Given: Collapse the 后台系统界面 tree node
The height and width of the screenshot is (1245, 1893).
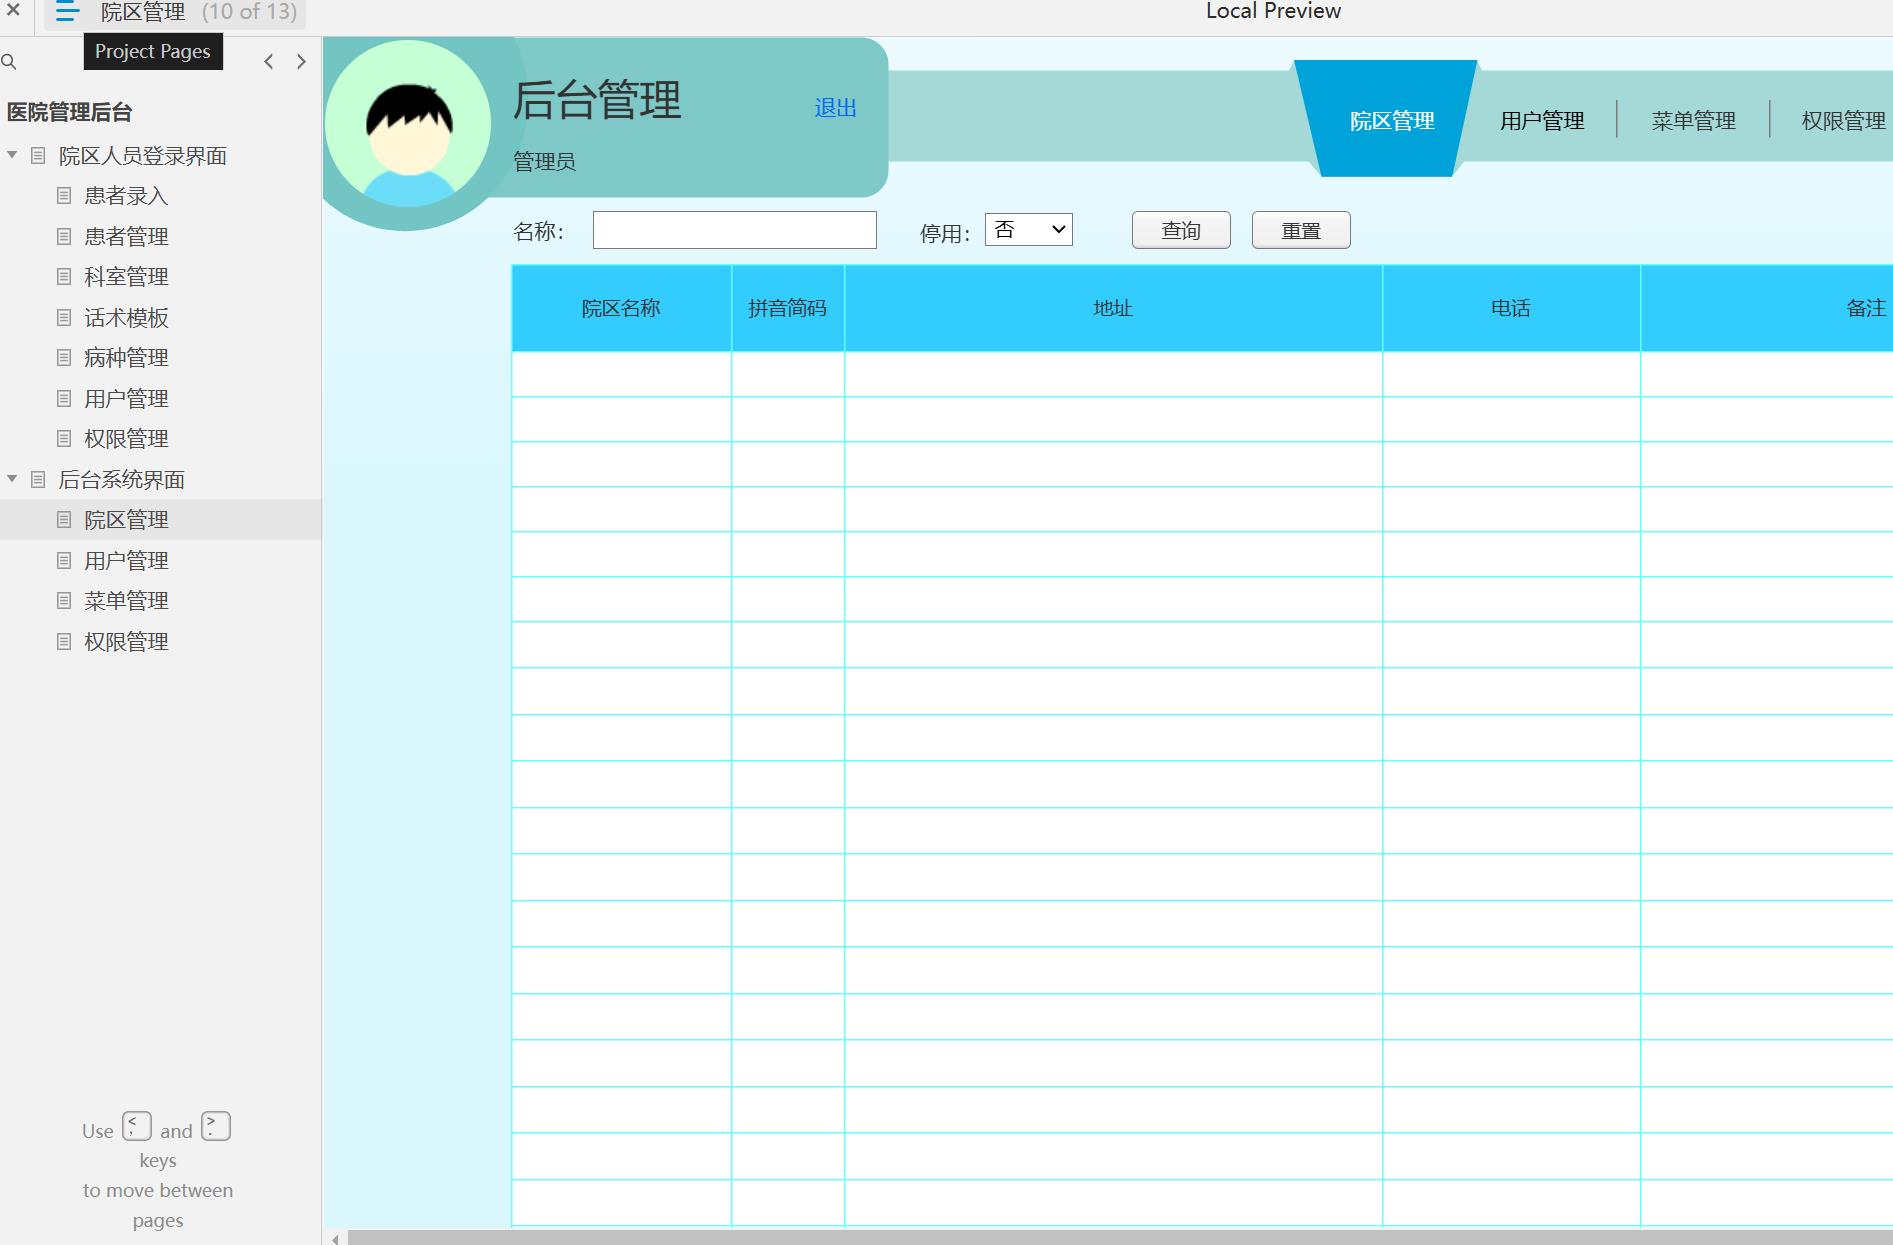Looking at the screenshot, I should click(x=12, y=479).
